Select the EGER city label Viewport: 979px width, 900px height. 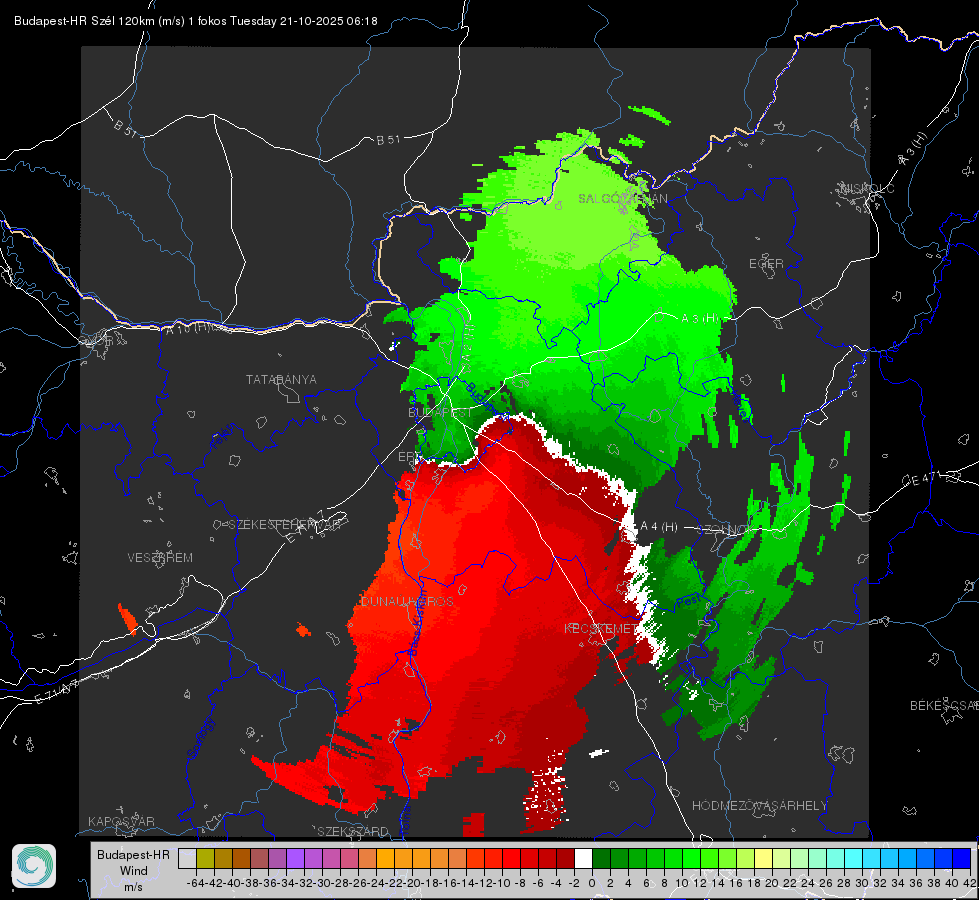point(766,264)
